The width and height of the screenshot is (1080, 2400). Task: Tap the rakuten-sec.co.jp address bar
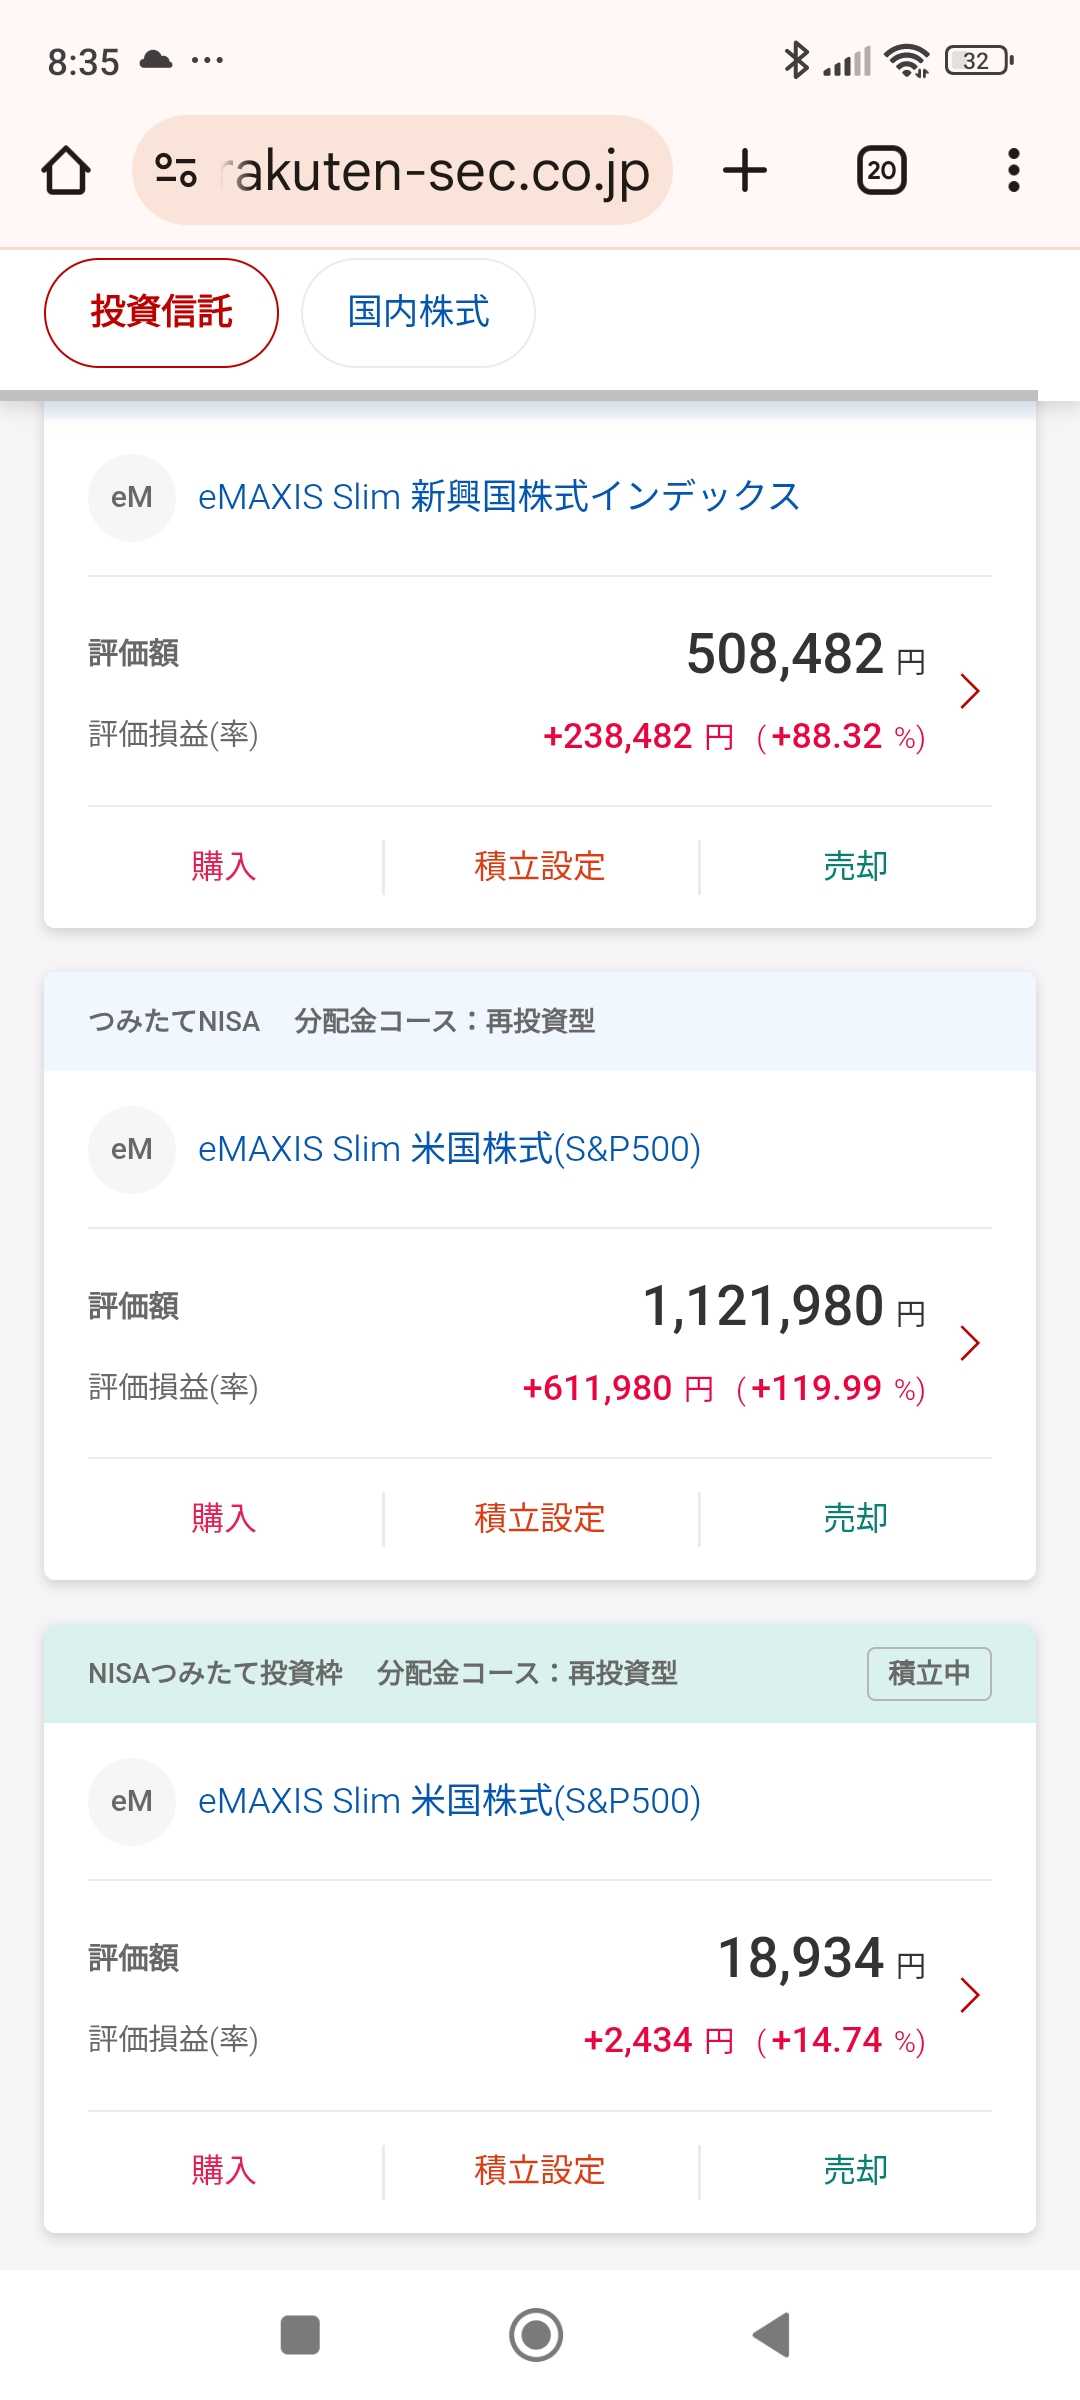click(x=440, y=170)
